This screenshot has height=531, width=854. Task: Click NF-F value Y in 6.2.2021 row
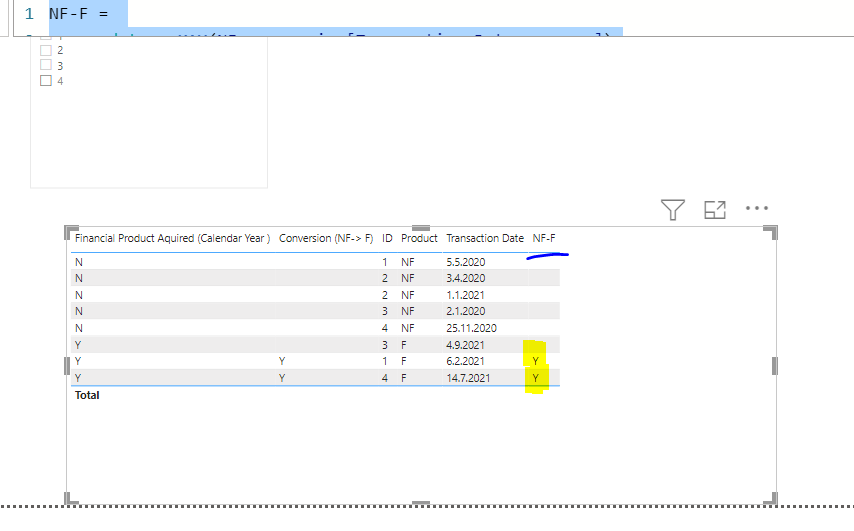click(x=535, y=361)
